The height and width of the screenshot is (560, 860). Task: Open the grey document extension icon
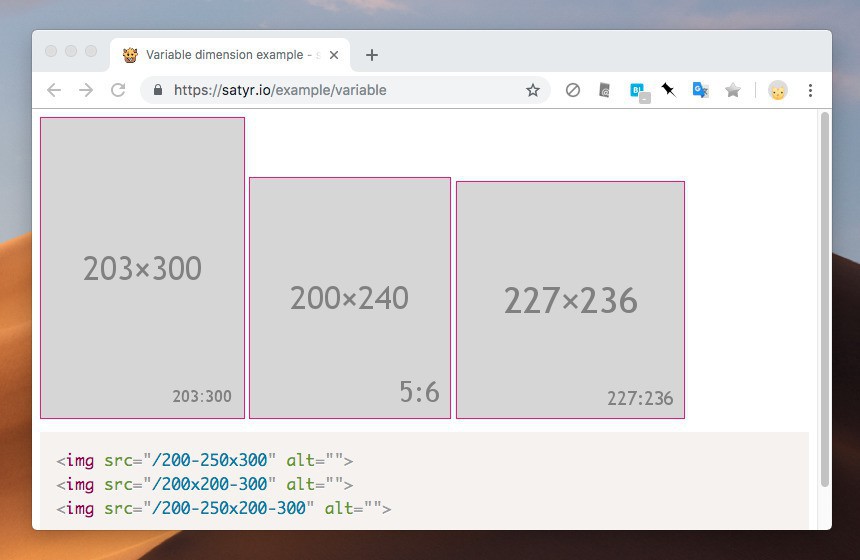coord(604,90)
